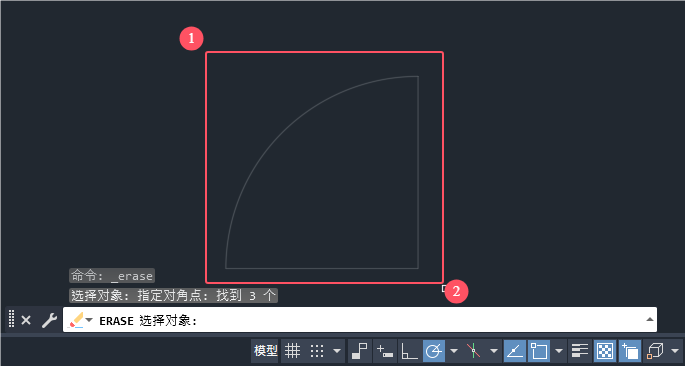Disable polar tracking icon
This screenshot has height=366, width=685.
(434, 351)
